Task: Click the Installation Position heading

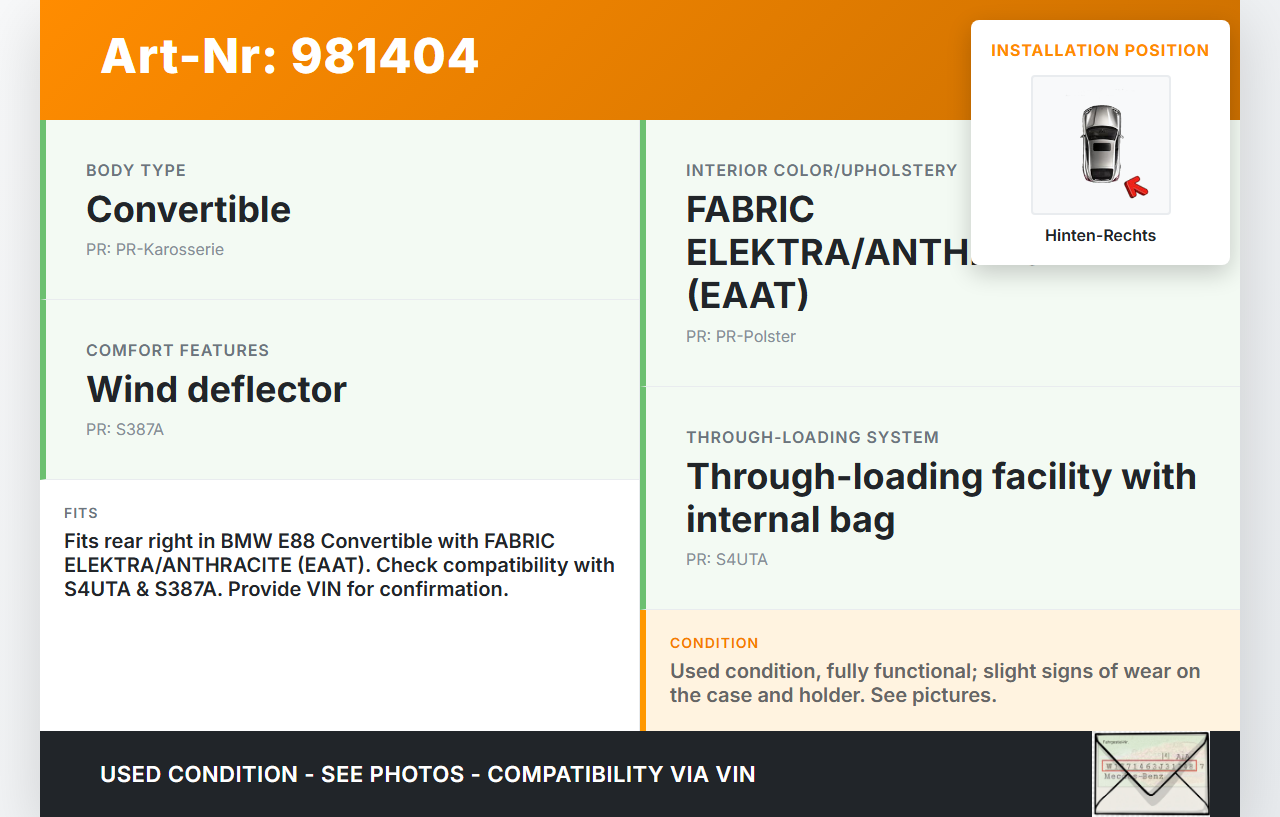Action: click(x=1100, y=50)
